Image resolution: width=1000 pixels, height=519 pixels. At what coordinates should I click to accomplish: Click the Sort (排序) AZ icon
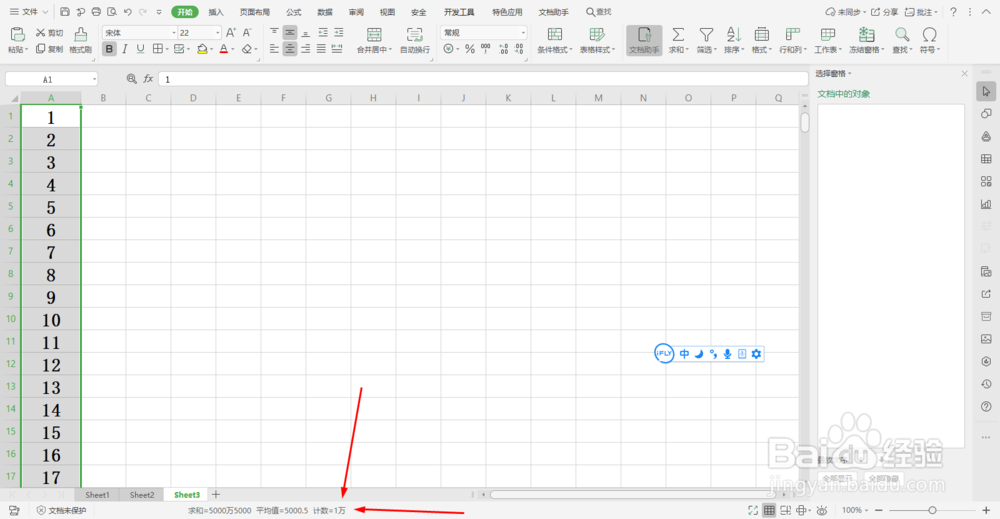734,34
